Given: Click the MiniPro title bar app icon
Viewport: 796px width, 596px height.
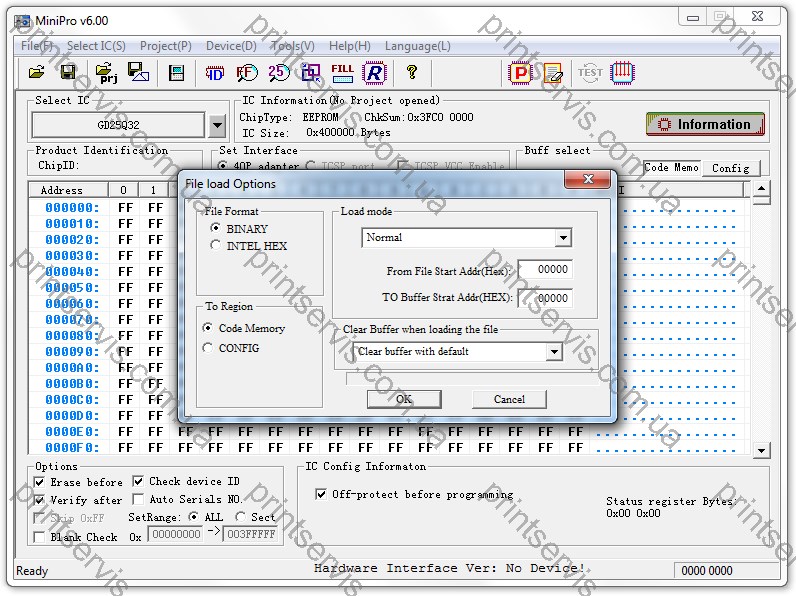Looking at the screenshot, I should click(x=22, y=21).
